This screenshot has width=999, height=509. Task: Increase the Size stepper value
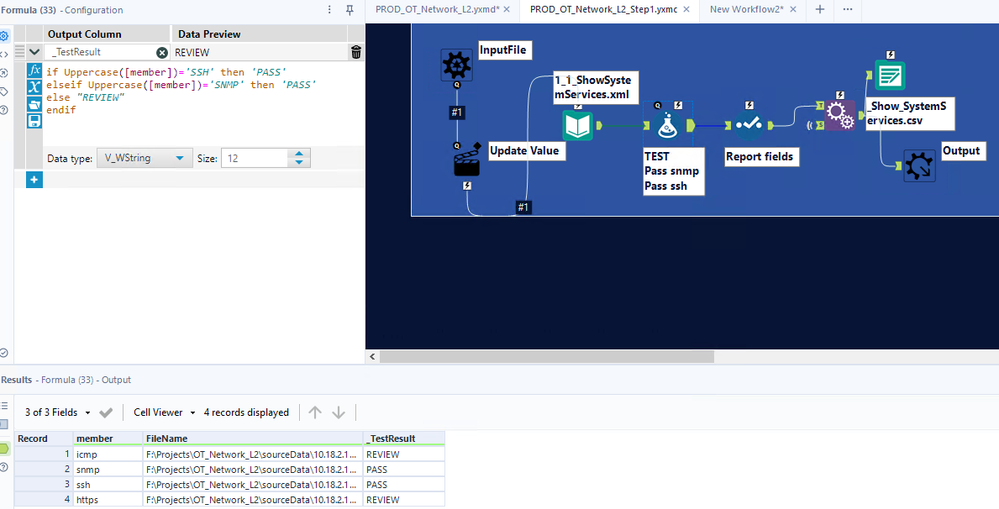299,154
